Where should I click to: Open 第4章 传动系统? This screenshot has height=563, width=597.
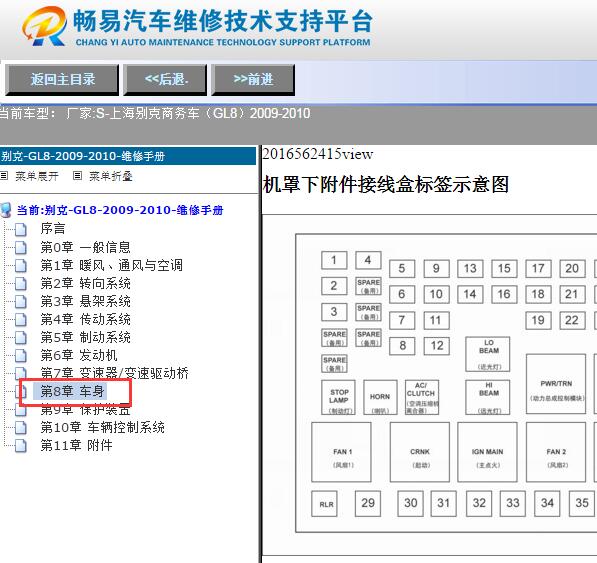[86, 319]
